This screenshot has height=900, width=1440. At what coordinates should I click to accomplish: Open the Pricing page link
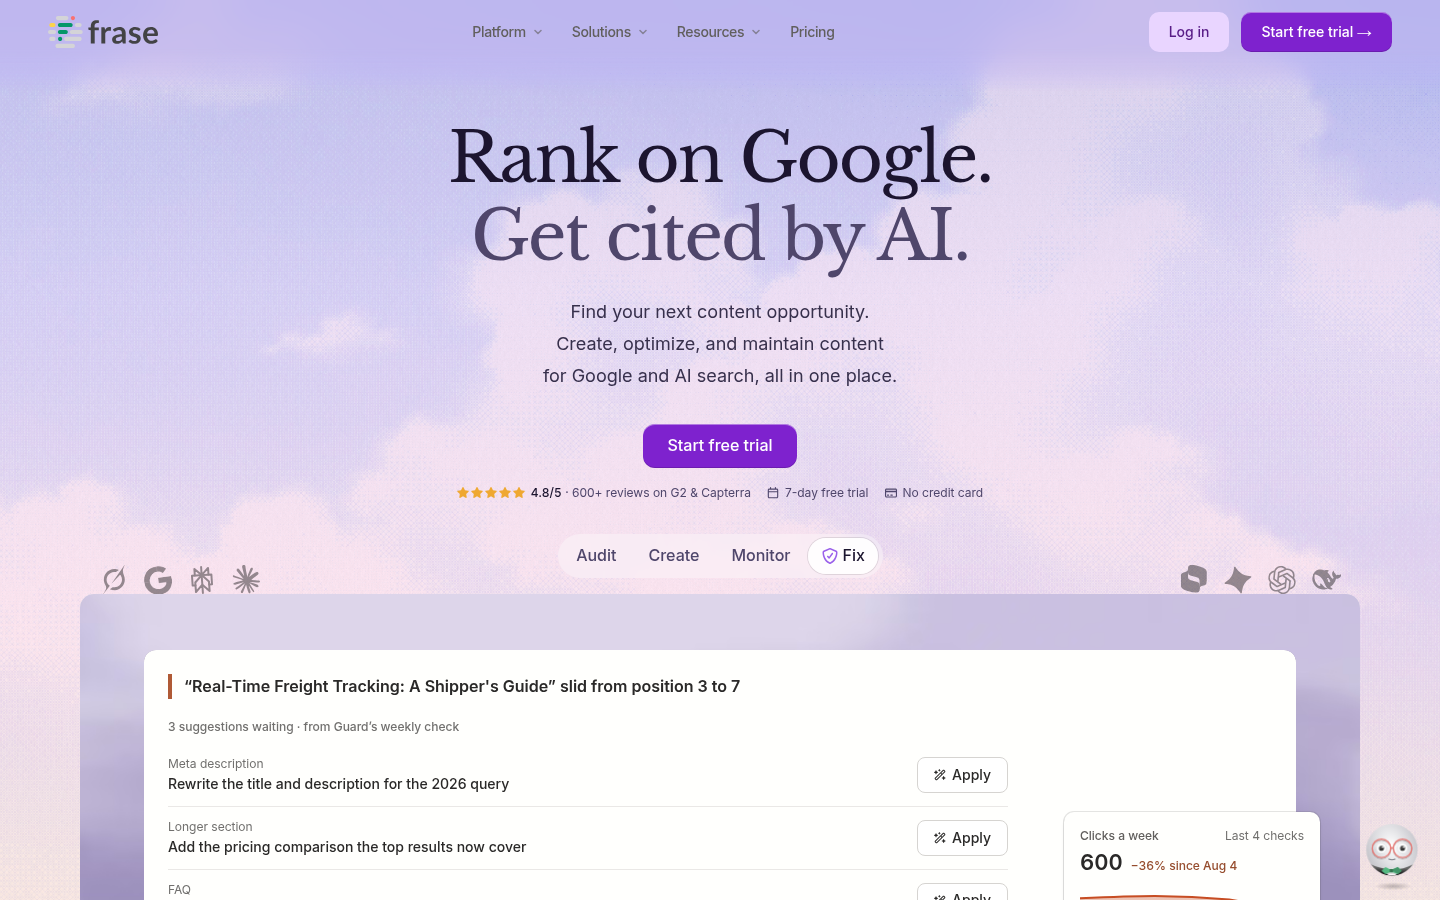[x=812, y=32]
